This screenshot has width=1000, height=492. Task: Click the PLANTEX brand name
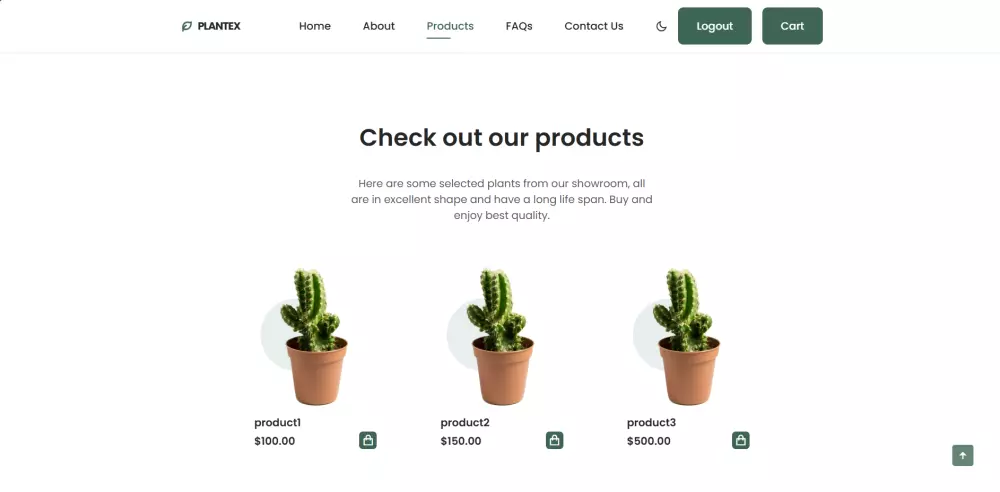click(x=219, y=26)
